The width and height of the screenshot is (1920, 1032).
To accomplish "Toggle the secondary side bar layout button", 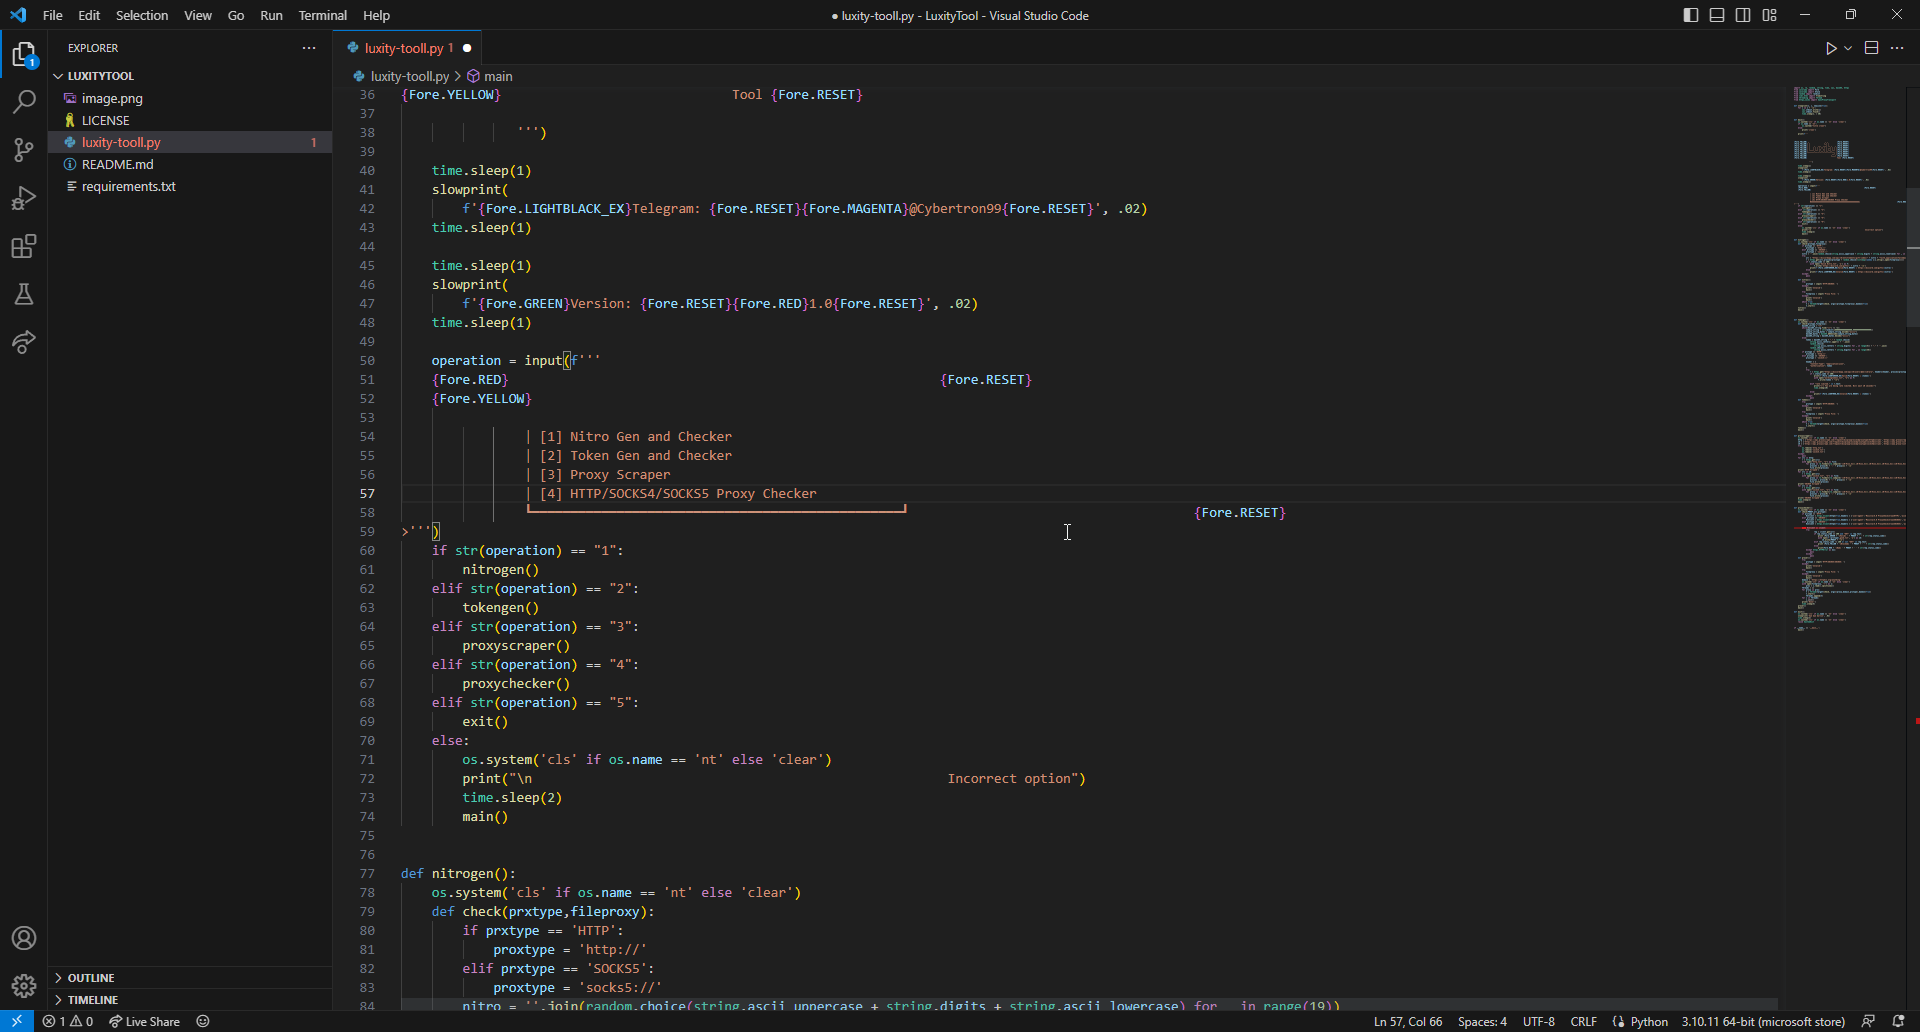I will 1743,15.
